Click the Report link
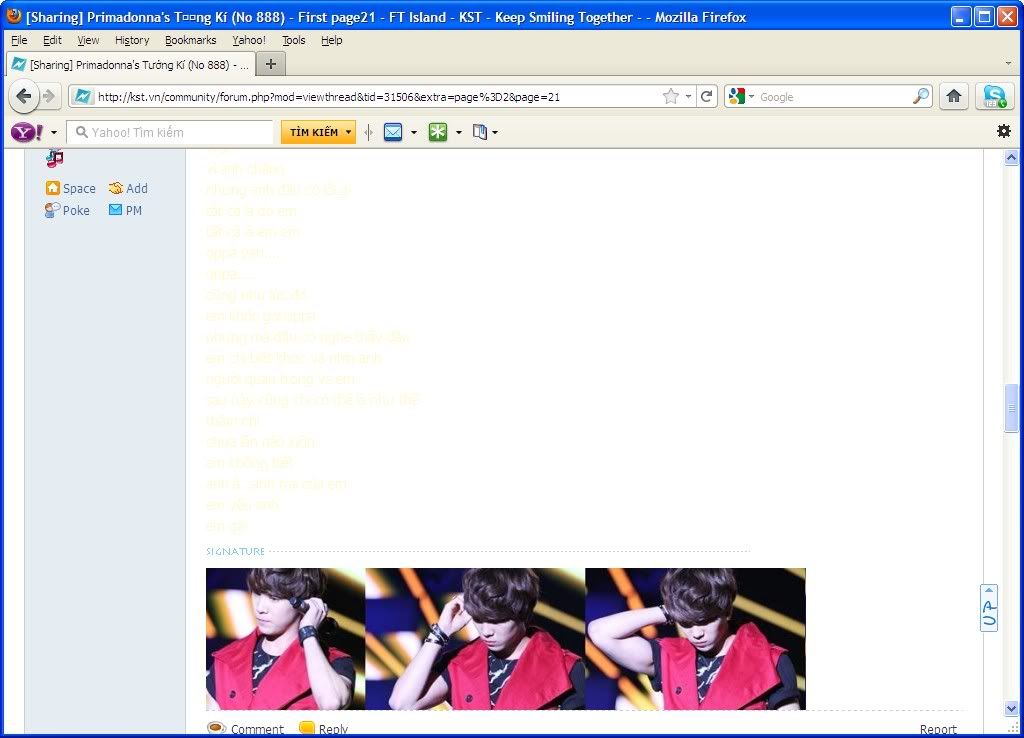Viewport: 1024px width, 738px height. pos(938,729)
